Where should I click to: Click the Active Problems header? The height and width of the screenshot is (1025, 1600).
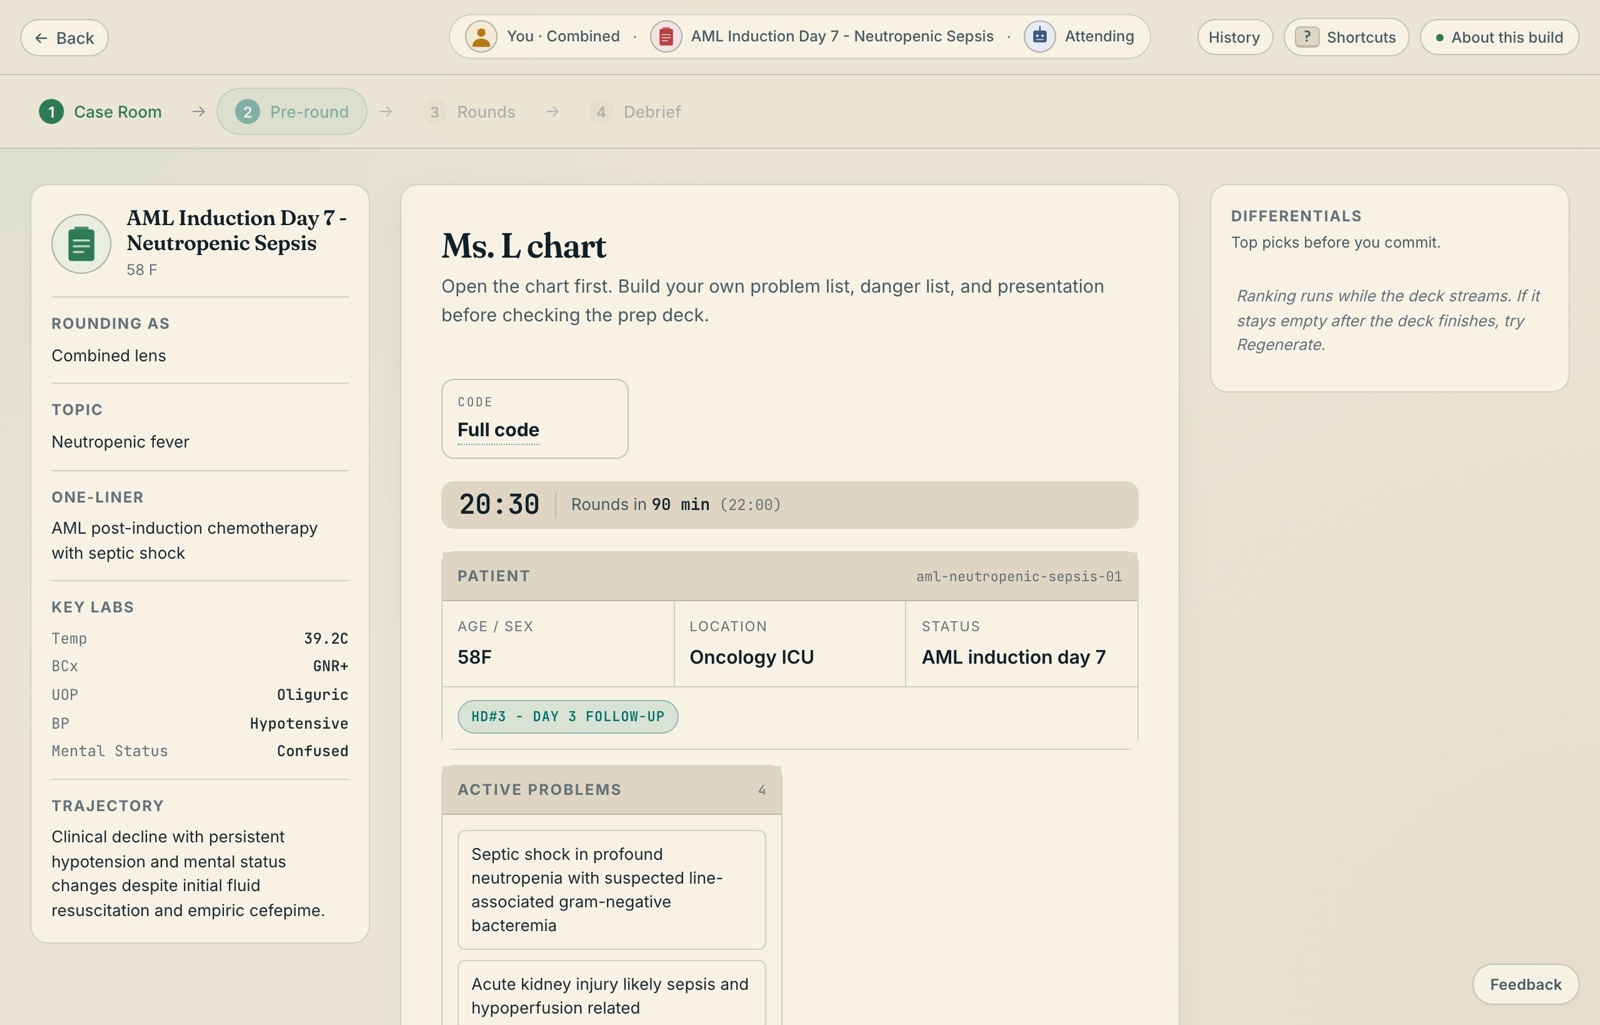pos(612,790)
